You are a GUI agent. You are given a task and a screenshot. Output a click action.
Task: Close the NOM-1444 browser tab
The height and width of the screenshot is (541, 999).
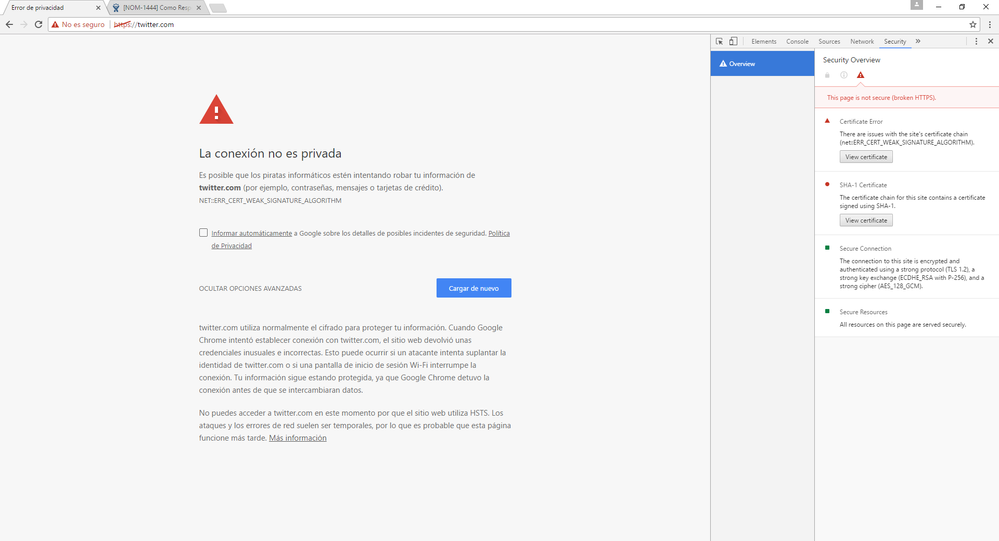point(199,8)
